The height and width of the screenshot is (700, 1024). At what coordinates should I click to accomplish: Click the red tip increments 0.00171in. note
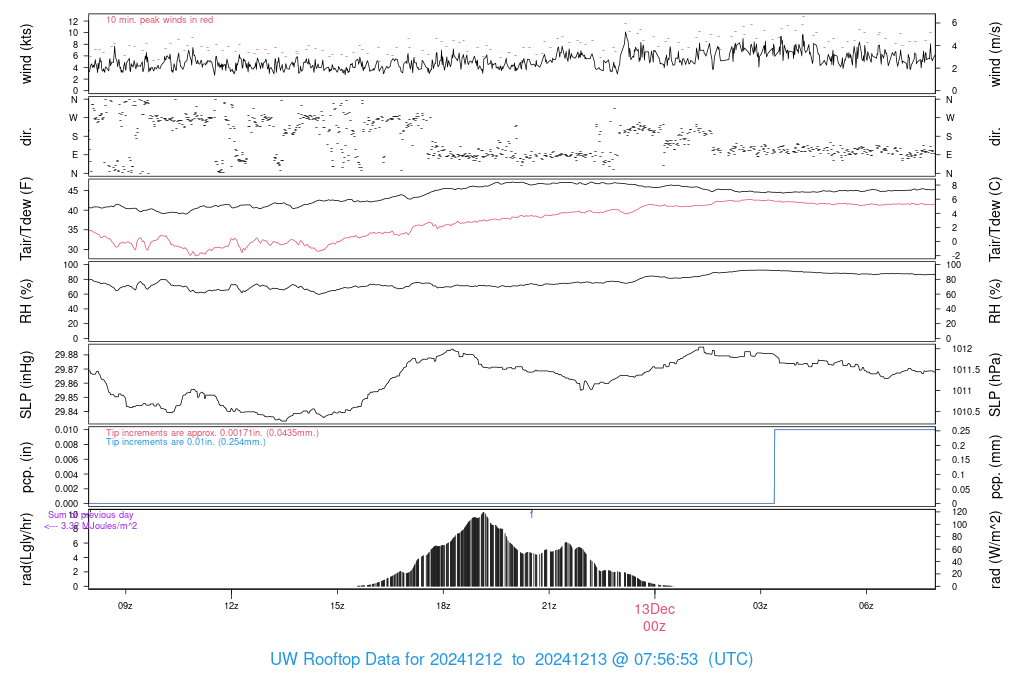coord(212,432)
